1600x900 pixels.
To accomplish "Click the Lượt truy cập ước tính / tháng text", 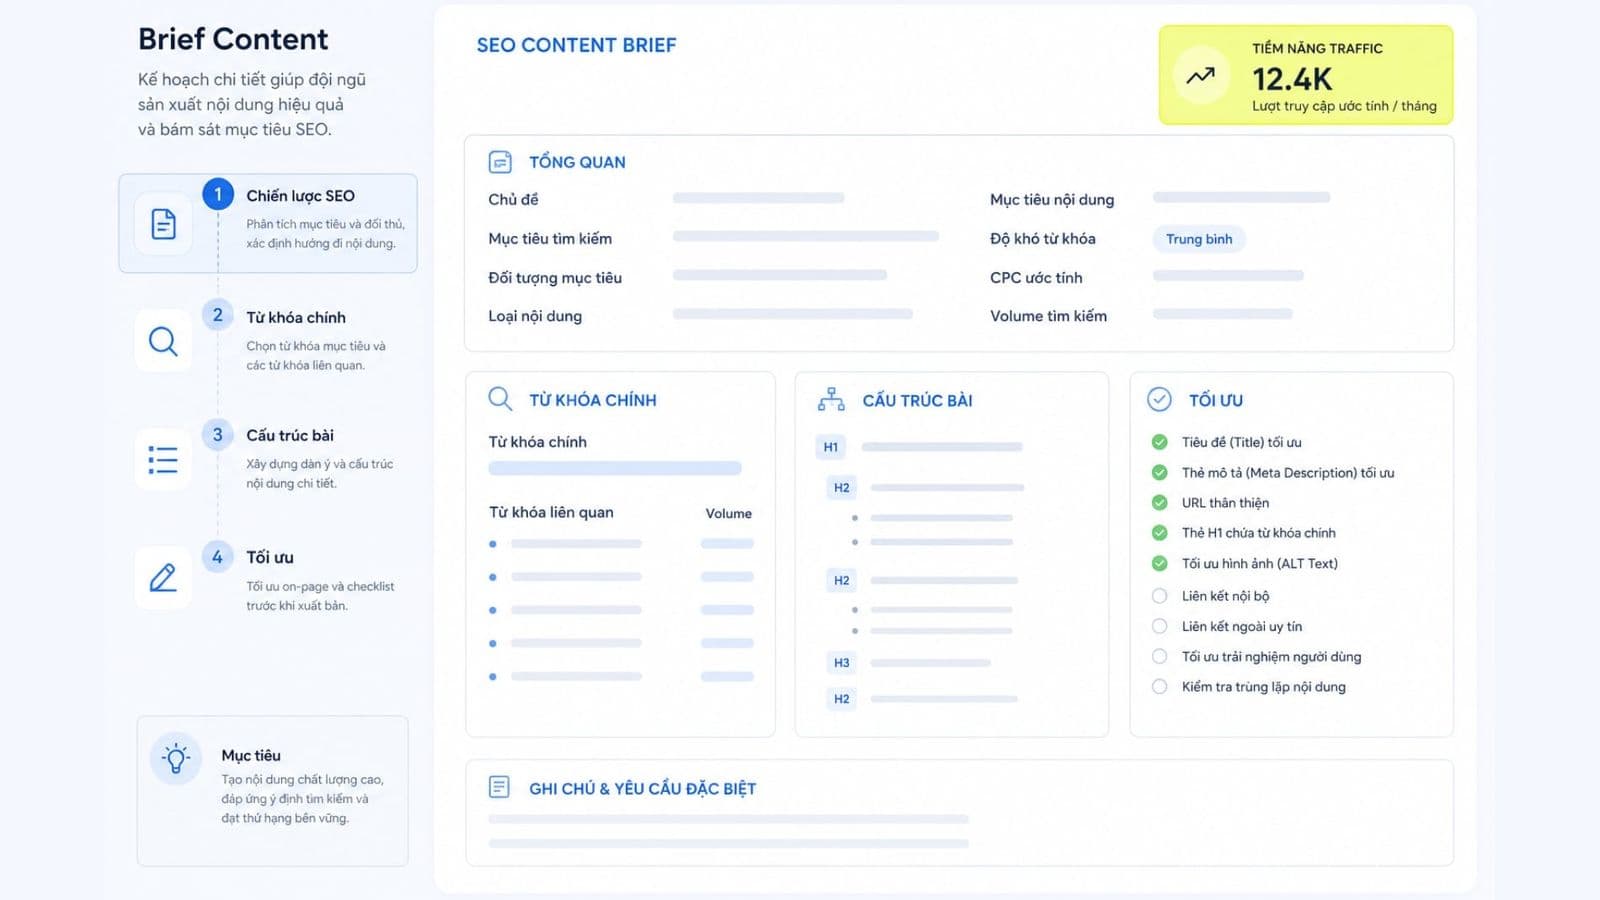I will coord(1344,106).
